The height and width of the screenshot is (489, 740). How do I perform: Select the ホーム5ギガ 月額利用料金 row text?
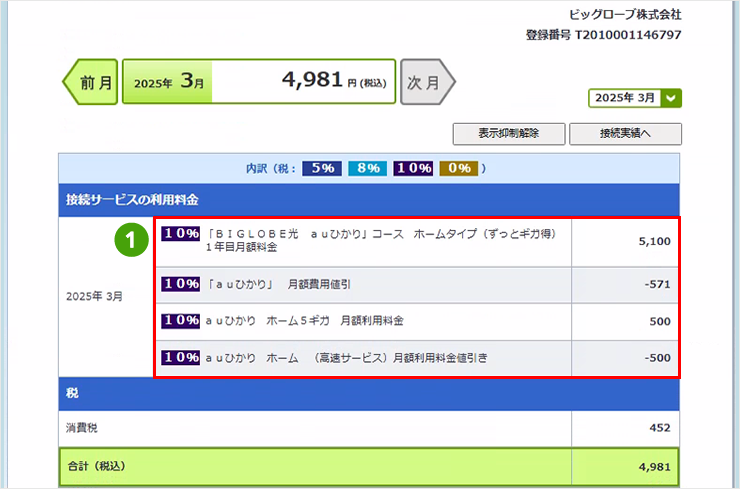point(304,321)
